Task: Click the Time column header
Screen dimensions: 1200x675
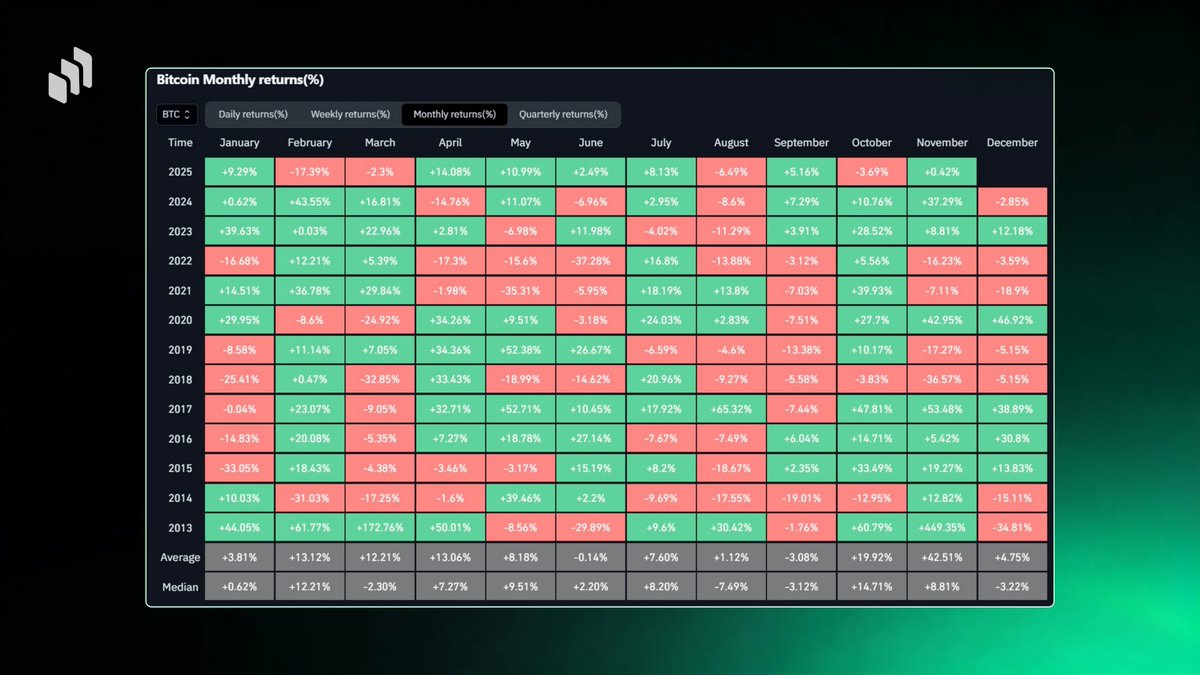Action: click(180, 143)
